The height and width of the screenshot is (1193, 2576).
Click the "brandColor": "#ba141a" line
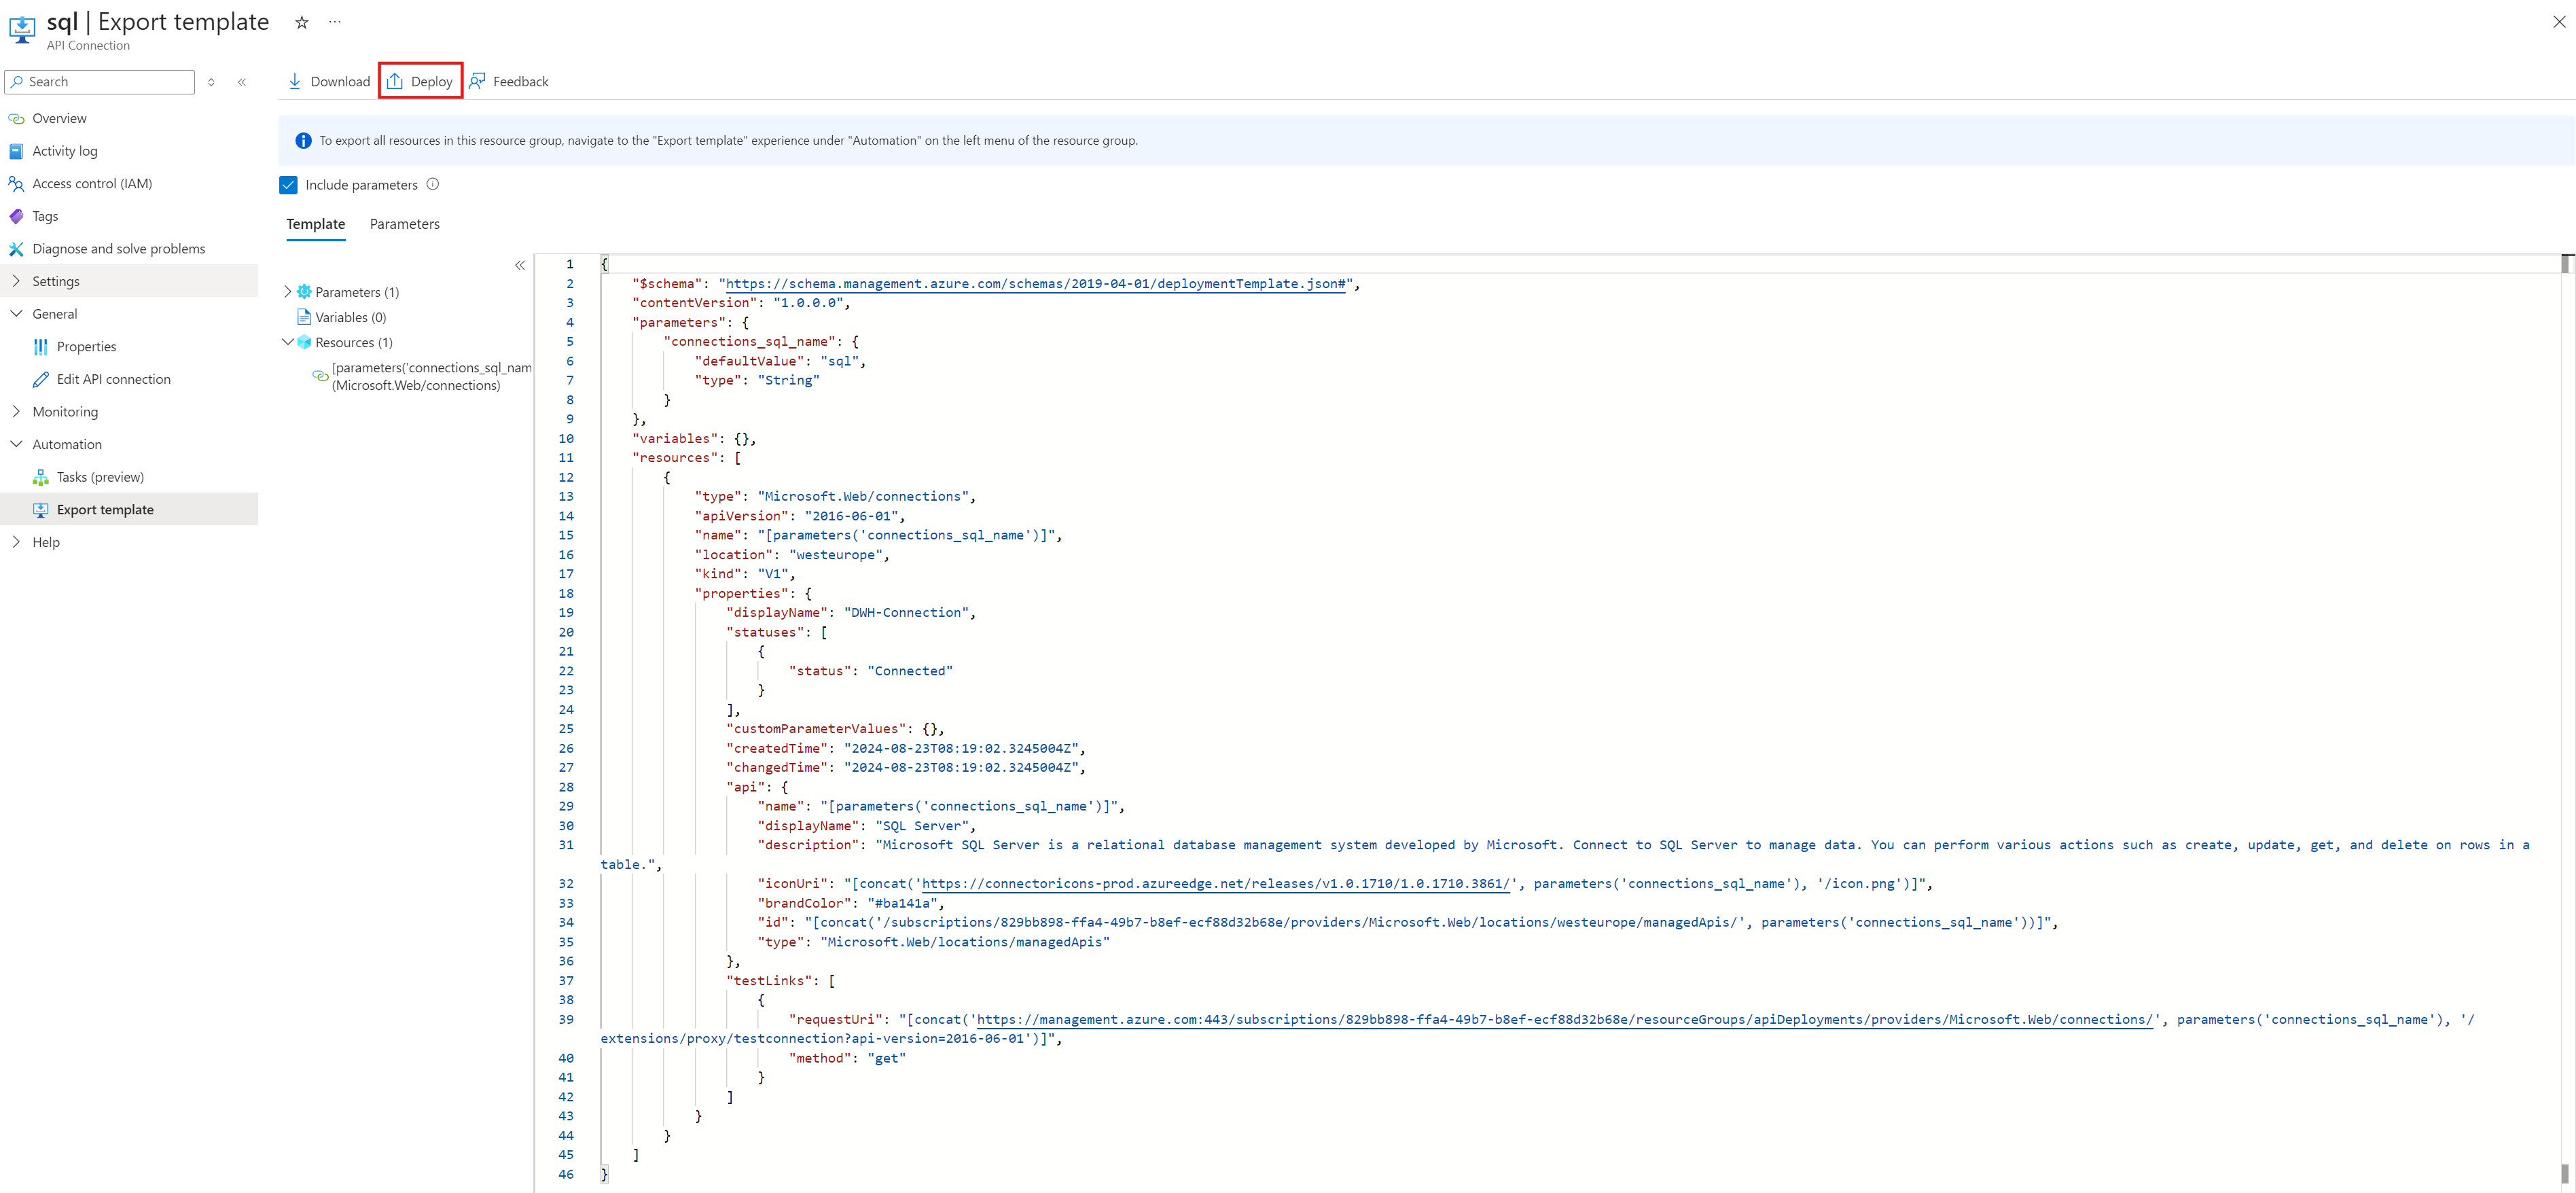850,903
